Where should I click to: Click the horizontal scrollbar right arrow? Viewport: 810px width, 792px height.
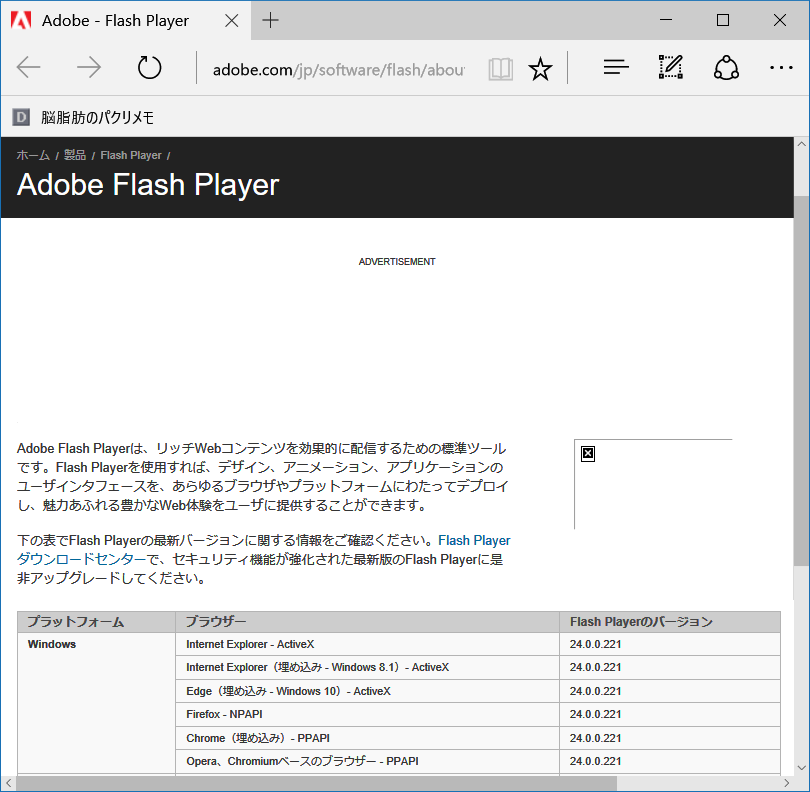pyautogui.click(x=786, y=783)
